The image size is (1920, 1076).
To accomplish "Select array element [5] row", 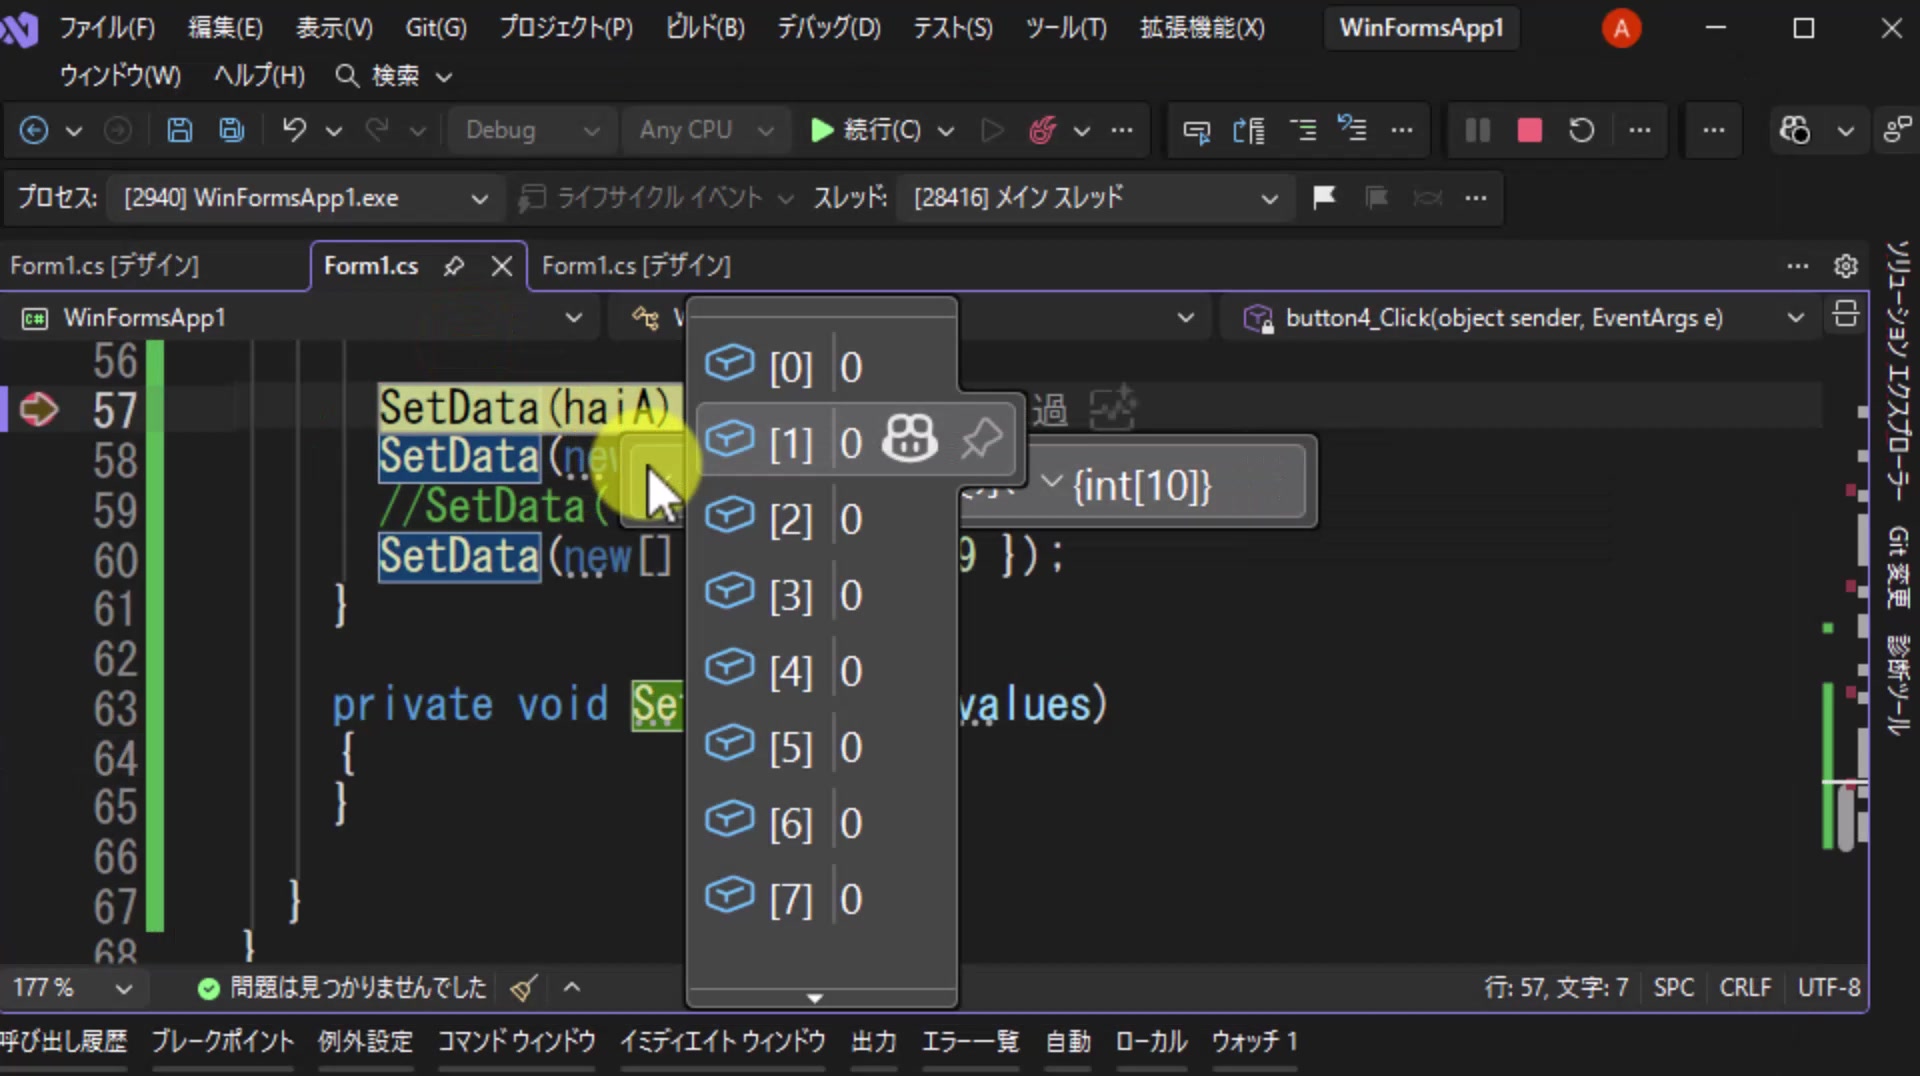I will pos(822,746).
